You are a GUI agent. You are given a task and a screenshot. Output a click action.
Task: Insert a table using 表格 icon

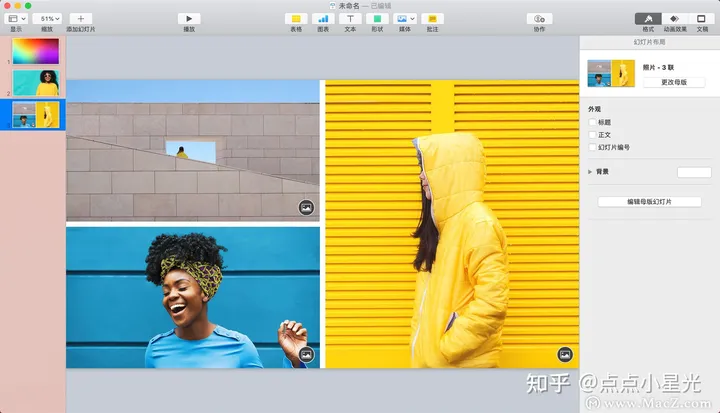click(x=295, y=18)
